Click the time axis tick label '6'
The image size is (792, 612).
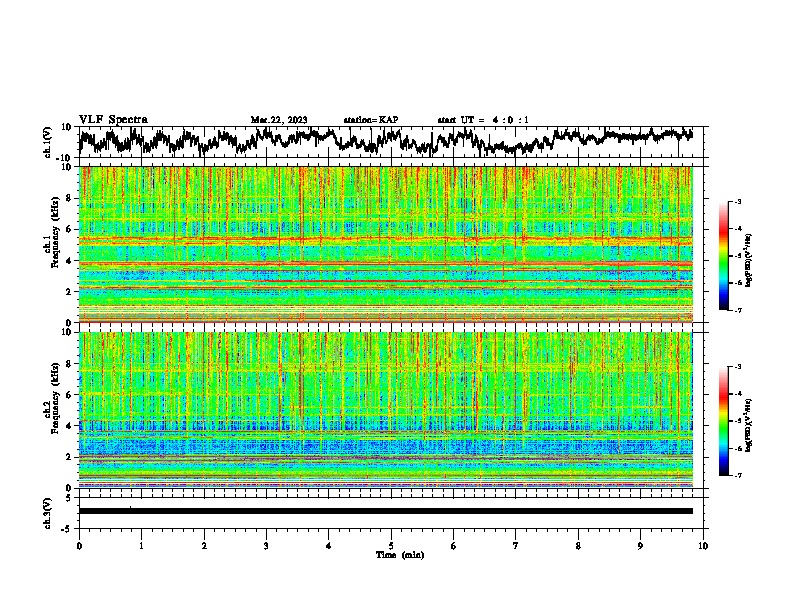[454, 546]
